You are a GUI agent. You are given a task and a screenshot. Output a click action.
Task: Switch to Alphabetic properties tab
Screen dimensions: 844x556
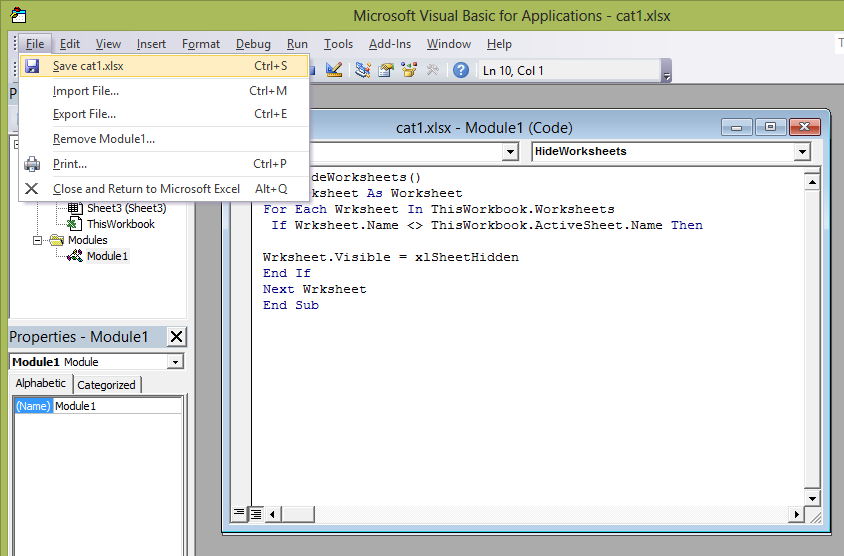pyautogui.click(x=40, y=383)
